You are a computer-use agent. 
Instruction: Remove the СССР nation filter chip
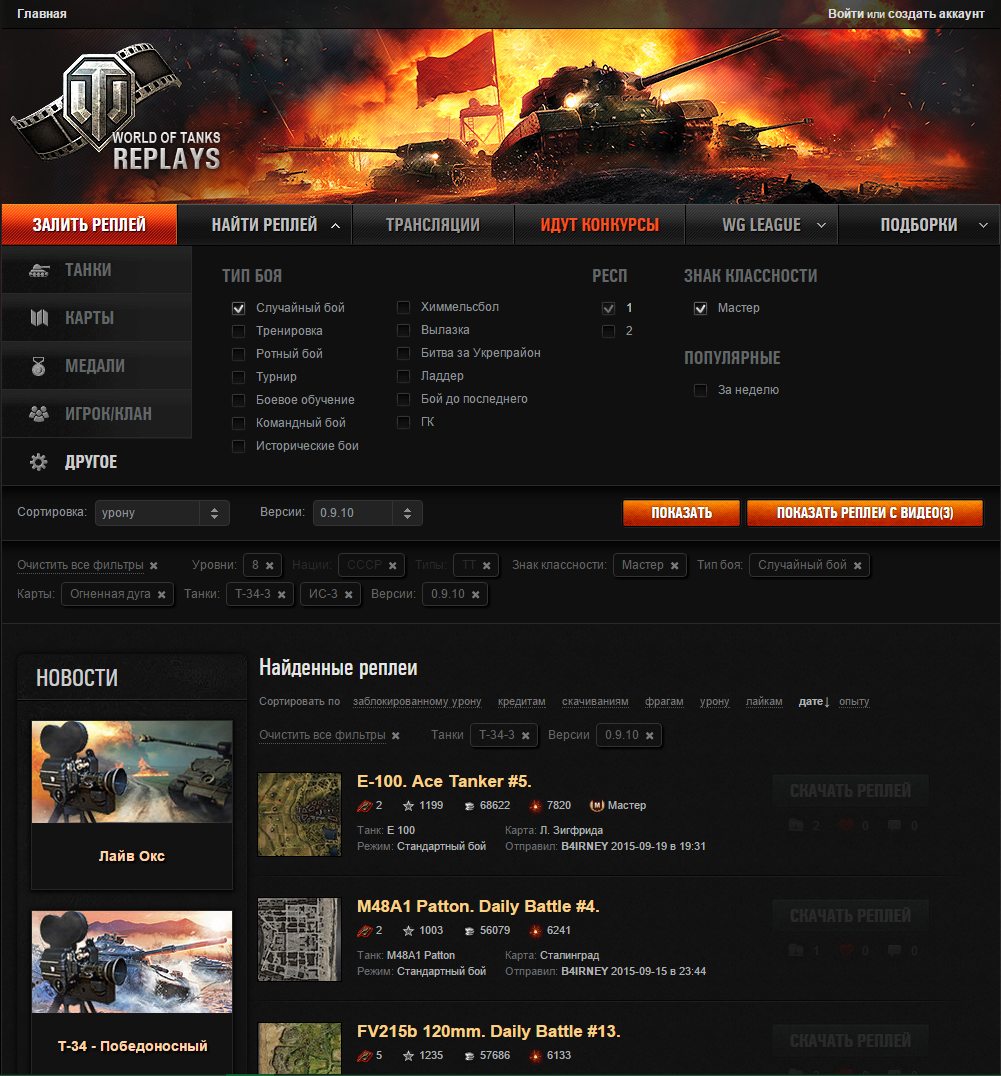(x=392, y=565)
